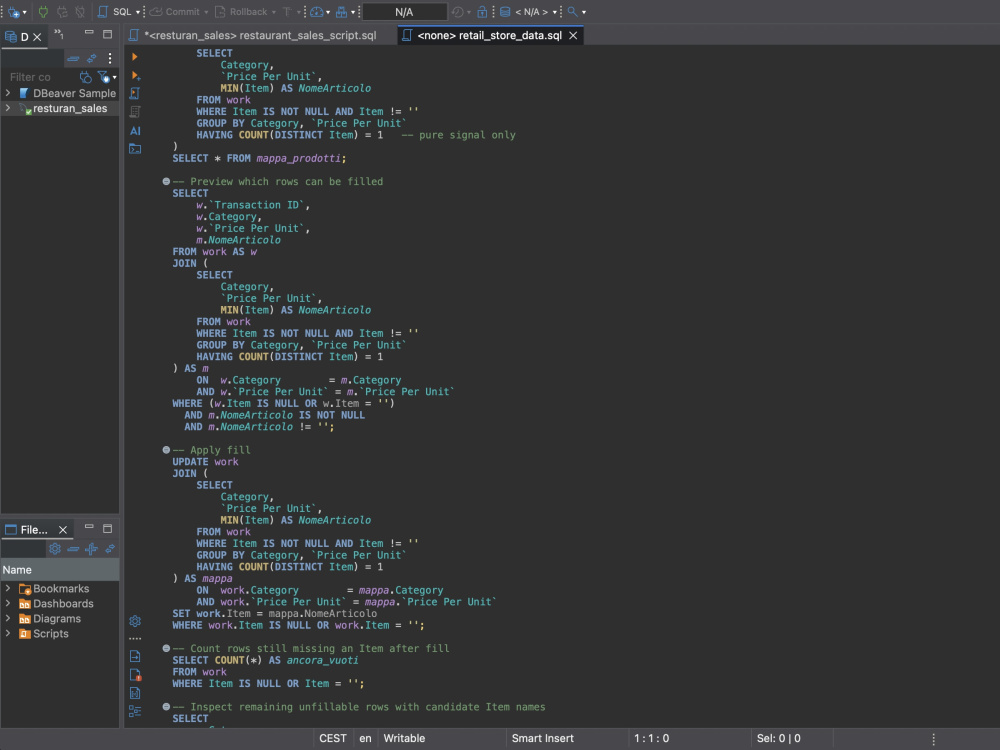This screenshot has height=750, width=1000.
Task: Open SQL editor using SQL button
Action: 115,11
